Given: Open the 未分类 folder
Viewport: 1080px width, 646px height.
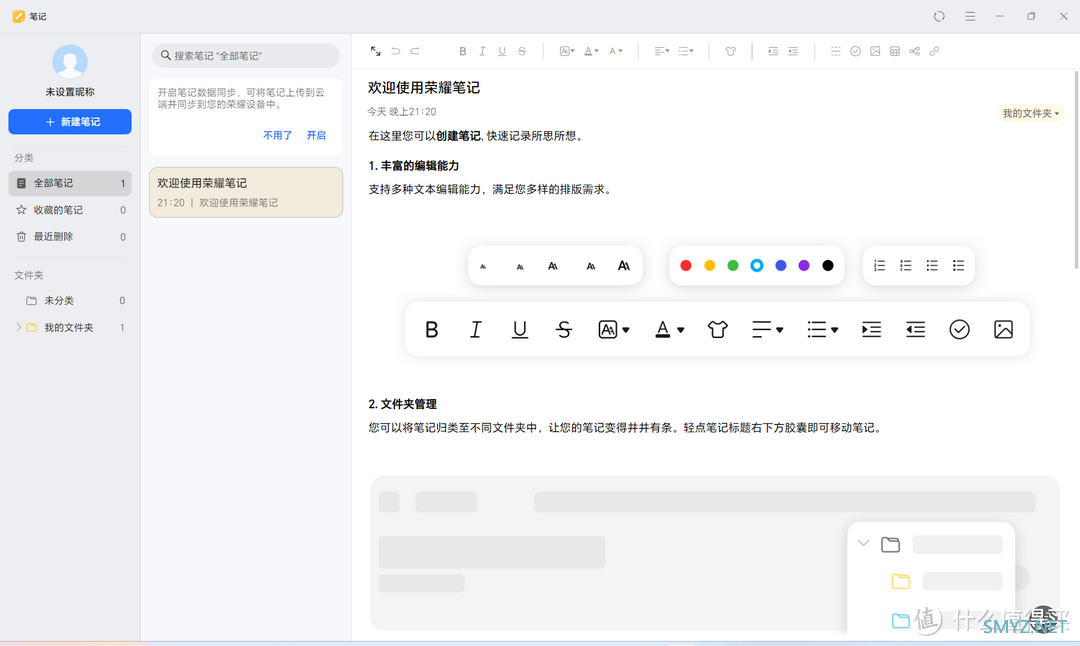Looking at the screenshot, I should (x=70, y=301).
